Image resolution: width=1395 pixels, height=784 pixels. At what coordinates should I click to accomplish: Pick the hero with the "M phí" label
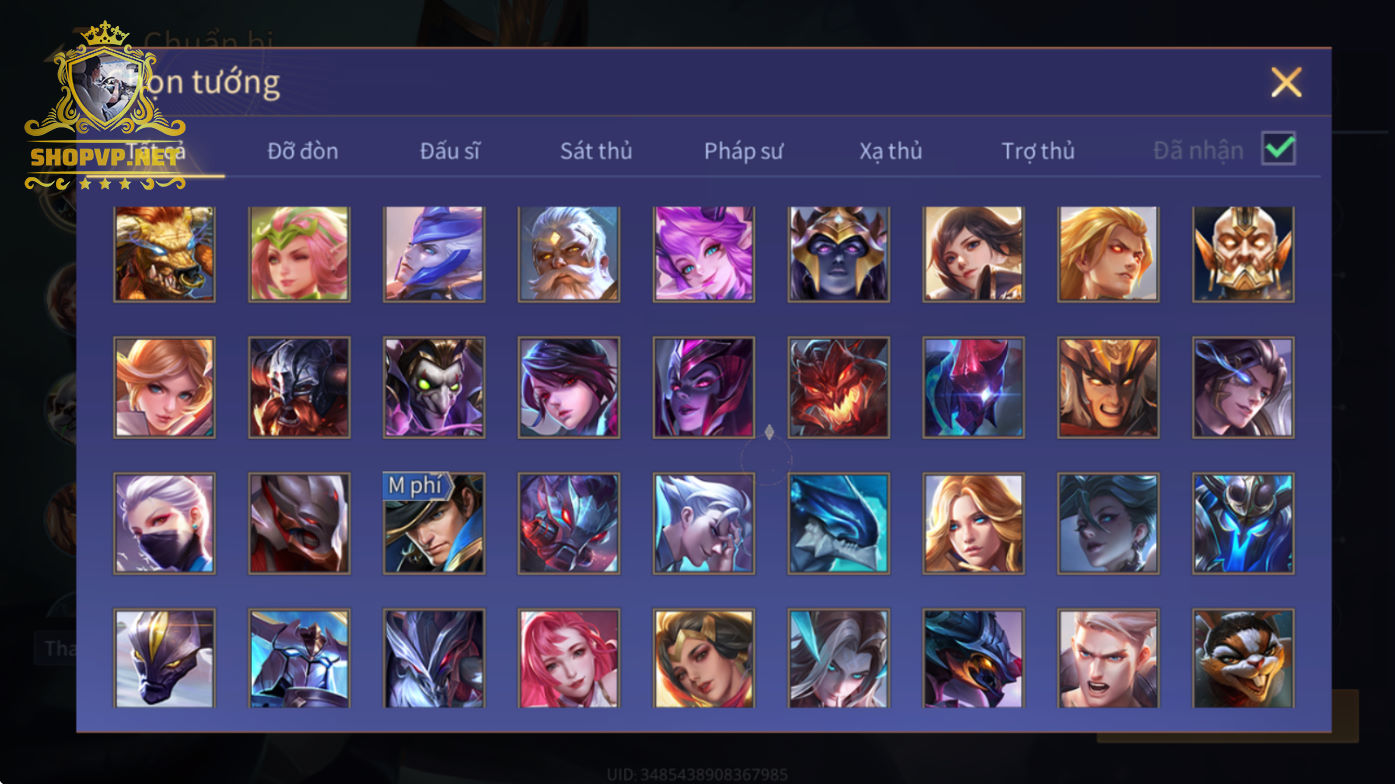click(434, 523)
